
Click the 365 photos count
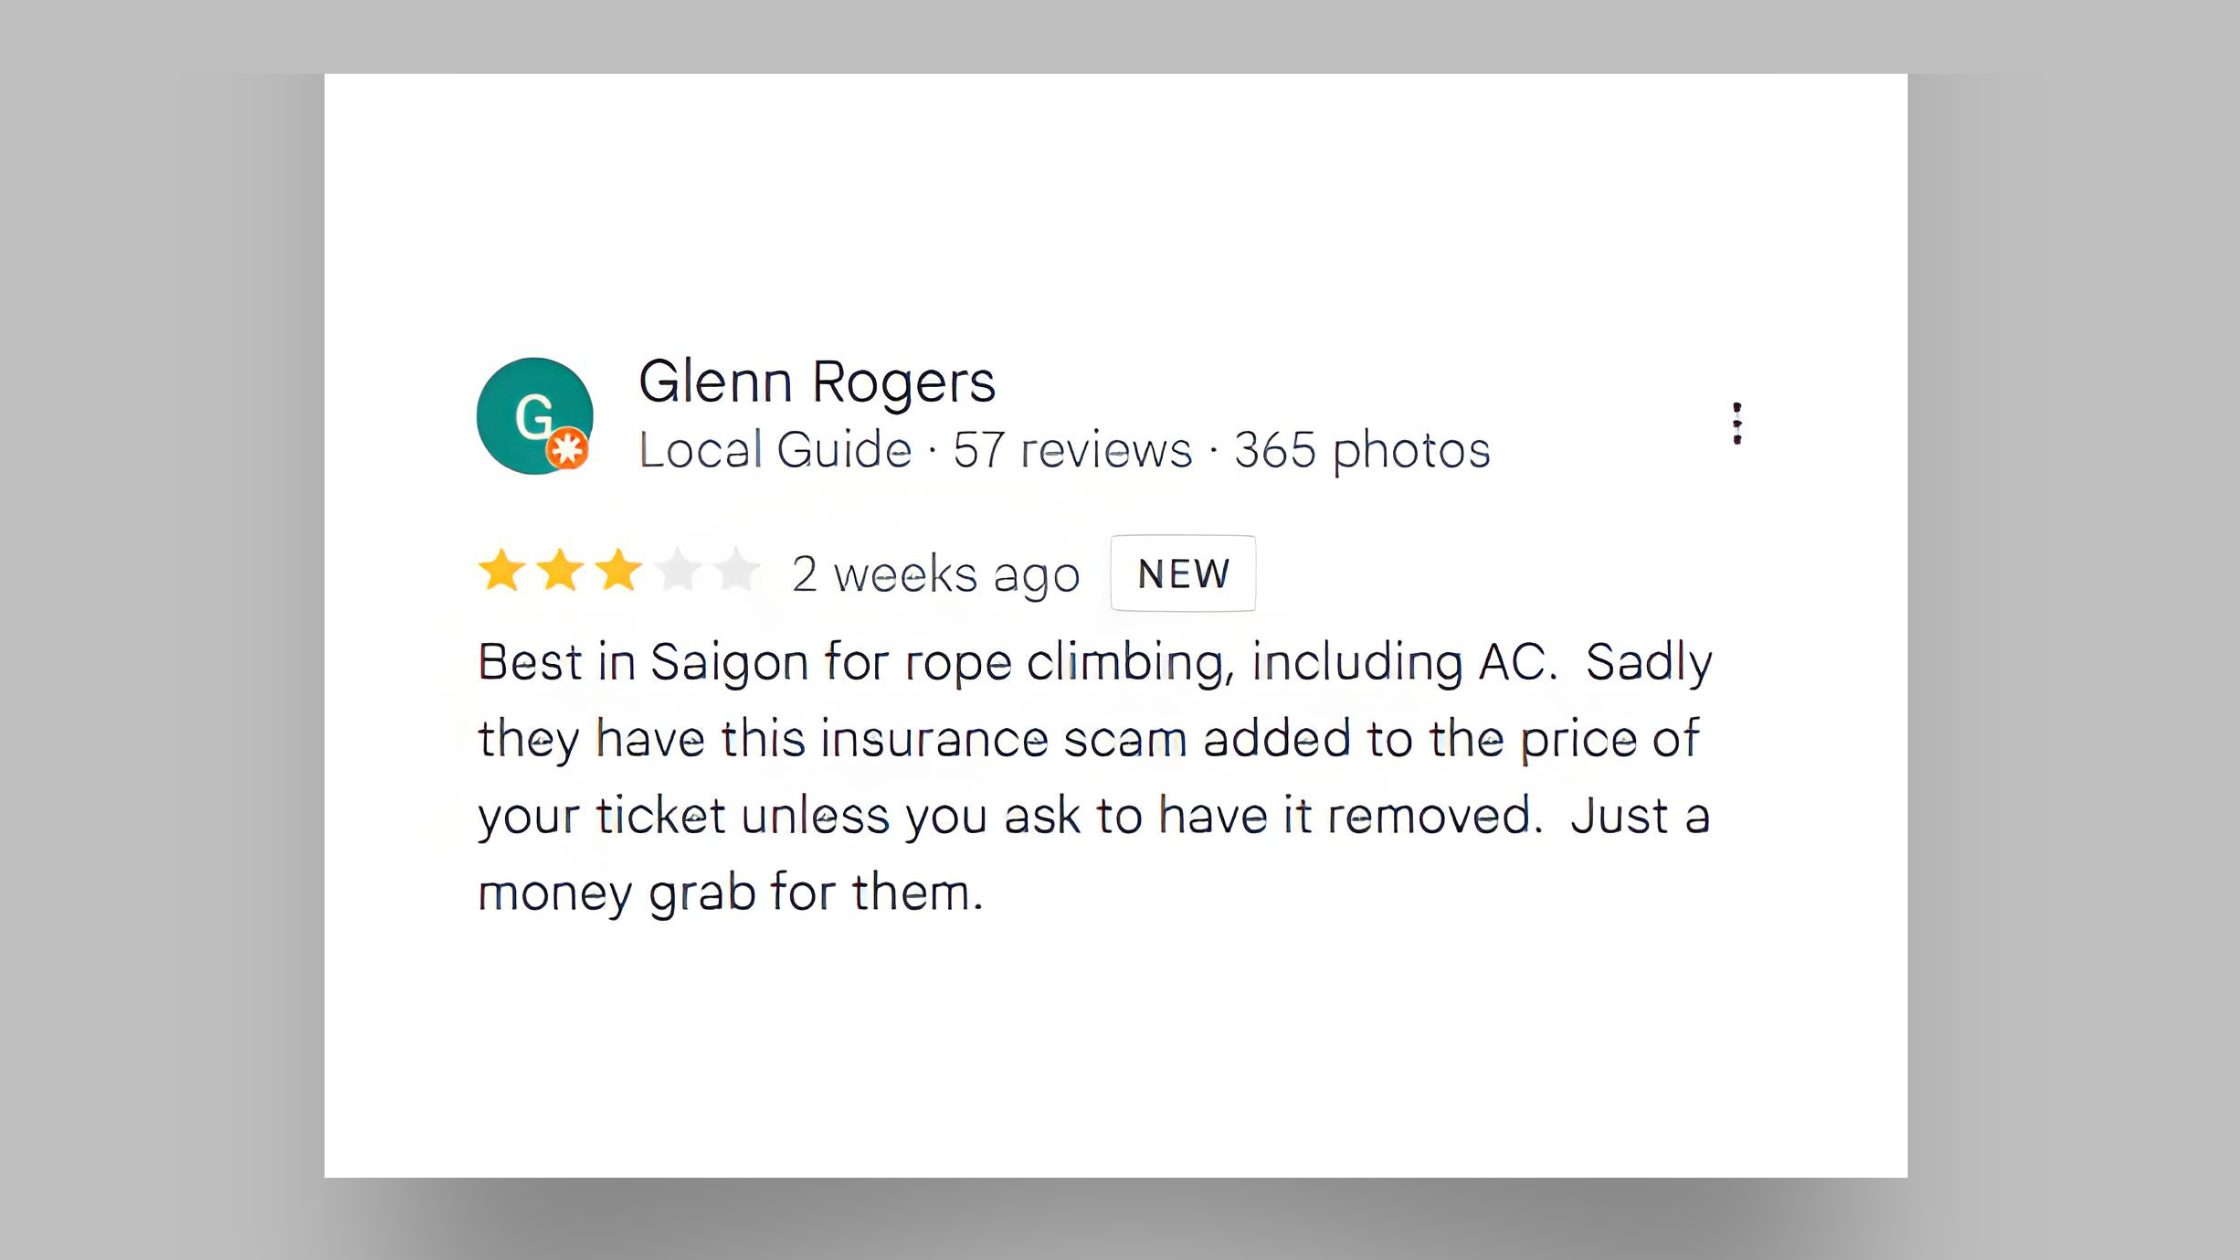pos(1362,450)
